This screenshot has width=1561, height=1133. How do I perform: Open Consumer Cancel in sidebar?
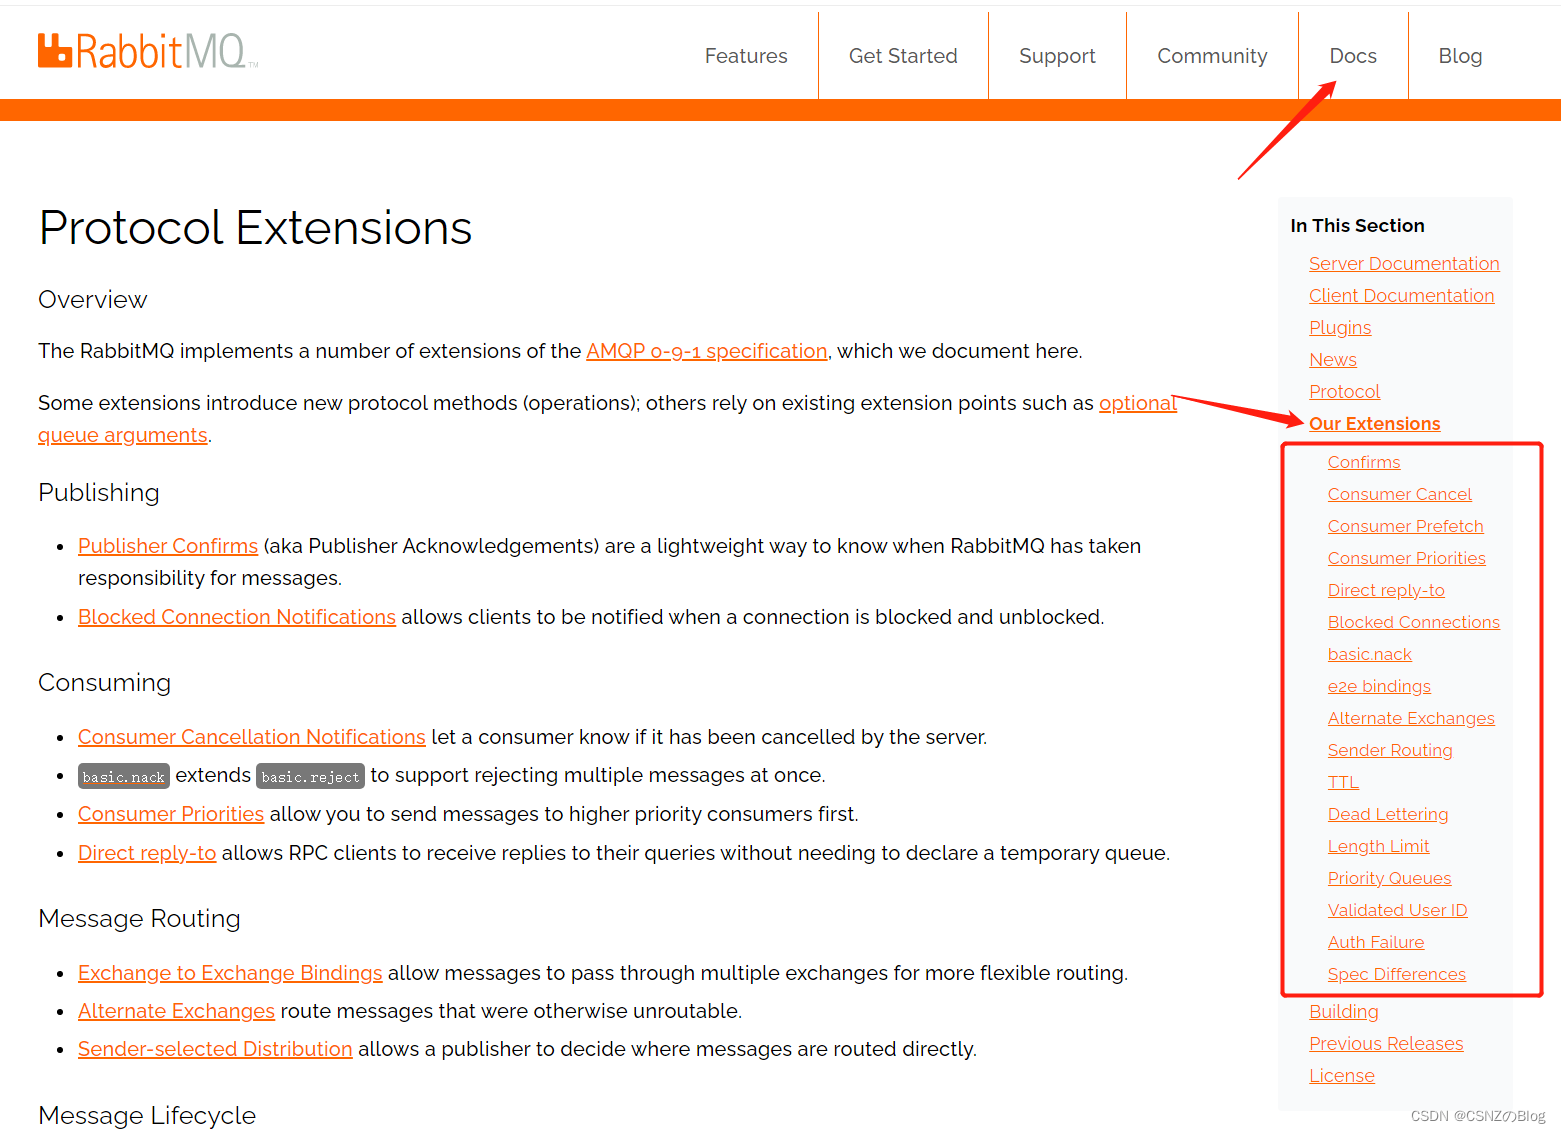point(1400,494)
